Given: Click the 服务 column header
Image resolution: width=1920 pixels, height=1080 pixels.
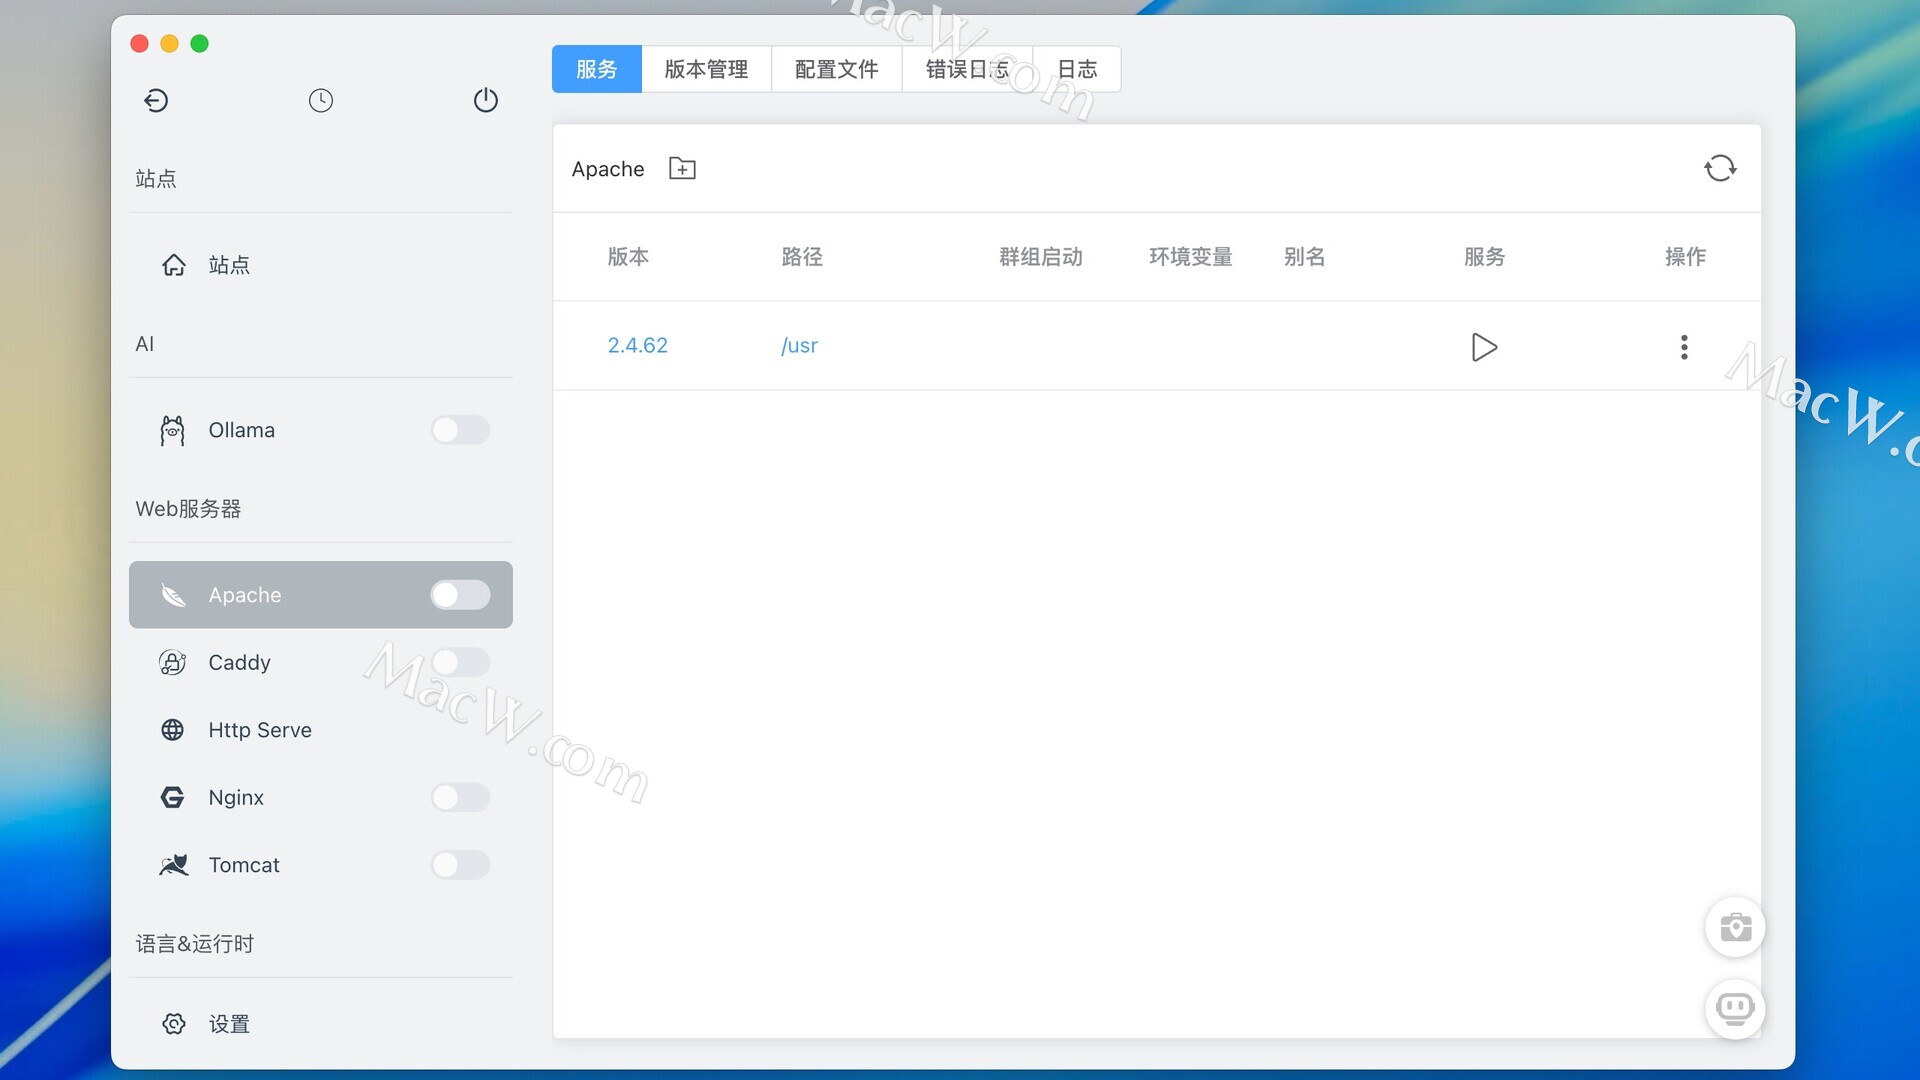Looking at the screenshot, I should pyautogui.click(x=1484, y=257).
